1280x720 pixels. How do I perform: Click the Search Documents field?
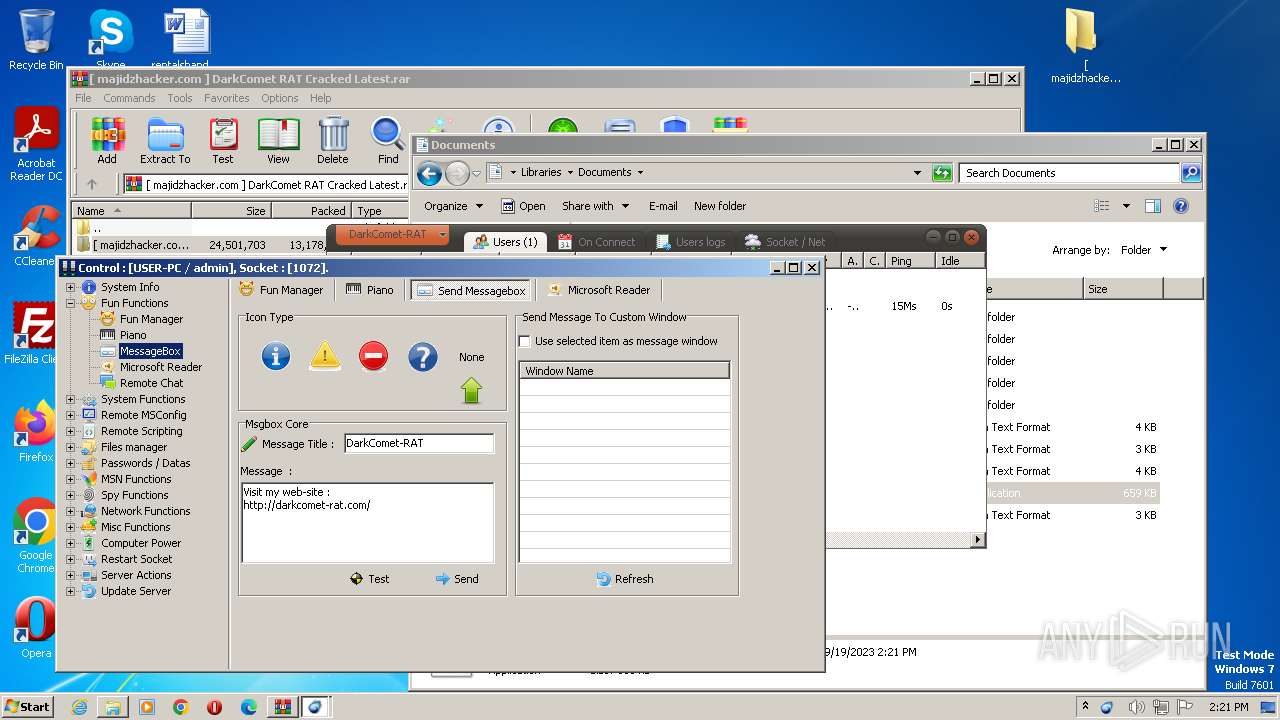point(1069,173)
